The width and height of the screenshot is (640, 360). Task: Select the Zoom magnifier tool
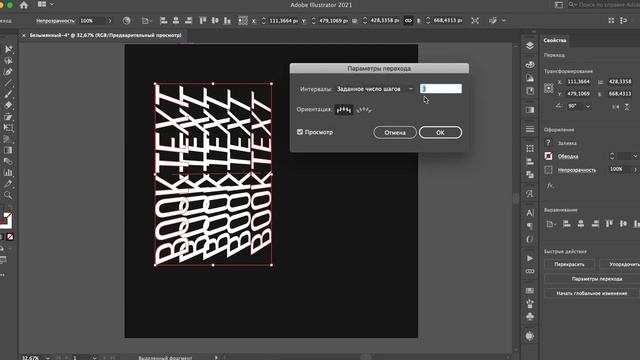pyautogui.click(x=8, y=195)
